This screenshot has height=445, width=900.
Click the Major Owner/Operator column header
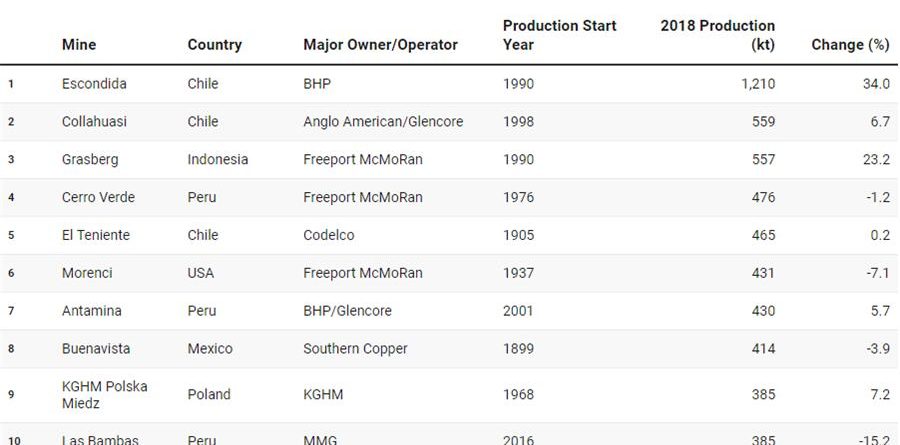pyautogui.click(x=380, y=45)
